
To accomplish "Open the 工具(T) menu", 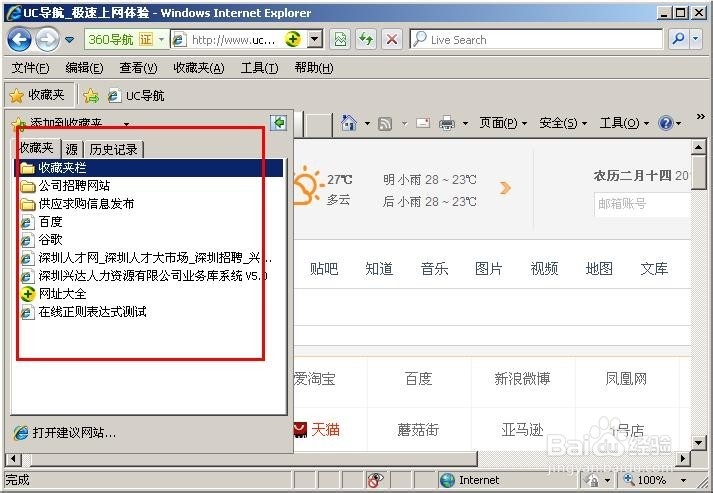I will point(259,68).
